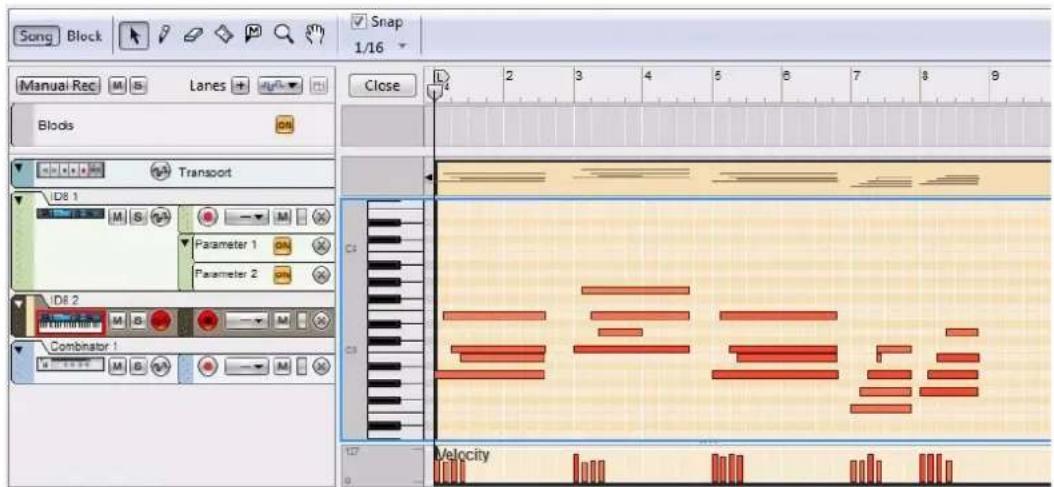This screenshot has height=487, width=1054.
Task: Toggle the Blocks track ON button
Action: tap(284, 124)
